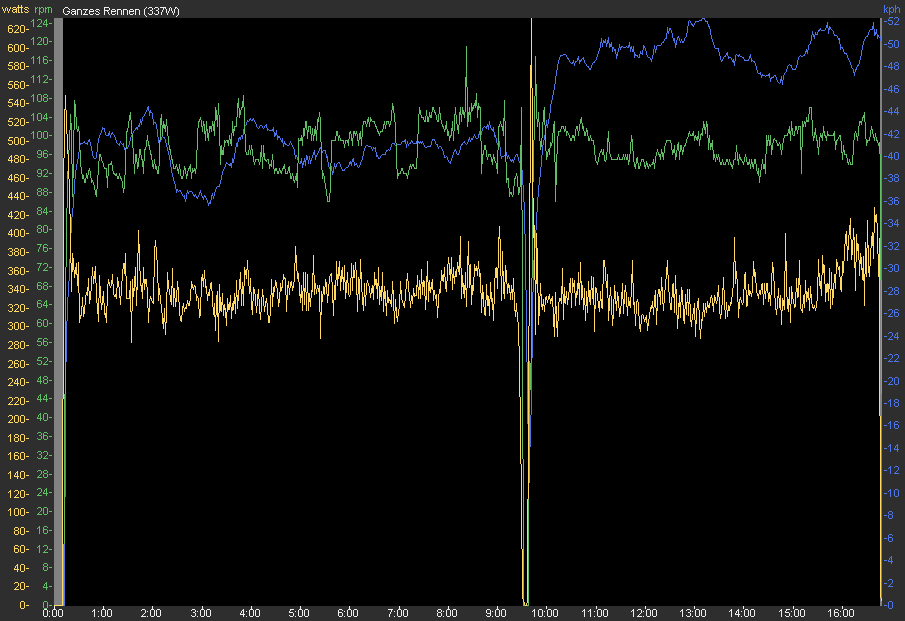
Task: Jump to the 1:00 time axis marker
Action: pos(102,613)
